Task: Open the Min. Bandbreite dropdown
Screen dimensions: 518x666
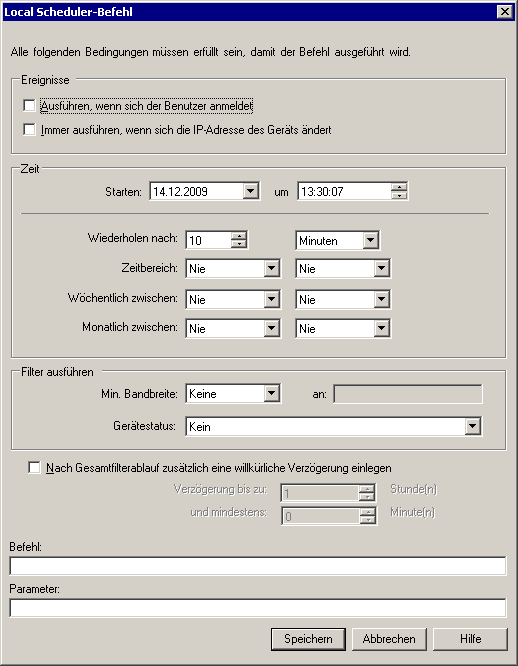Action: [271, 393]
